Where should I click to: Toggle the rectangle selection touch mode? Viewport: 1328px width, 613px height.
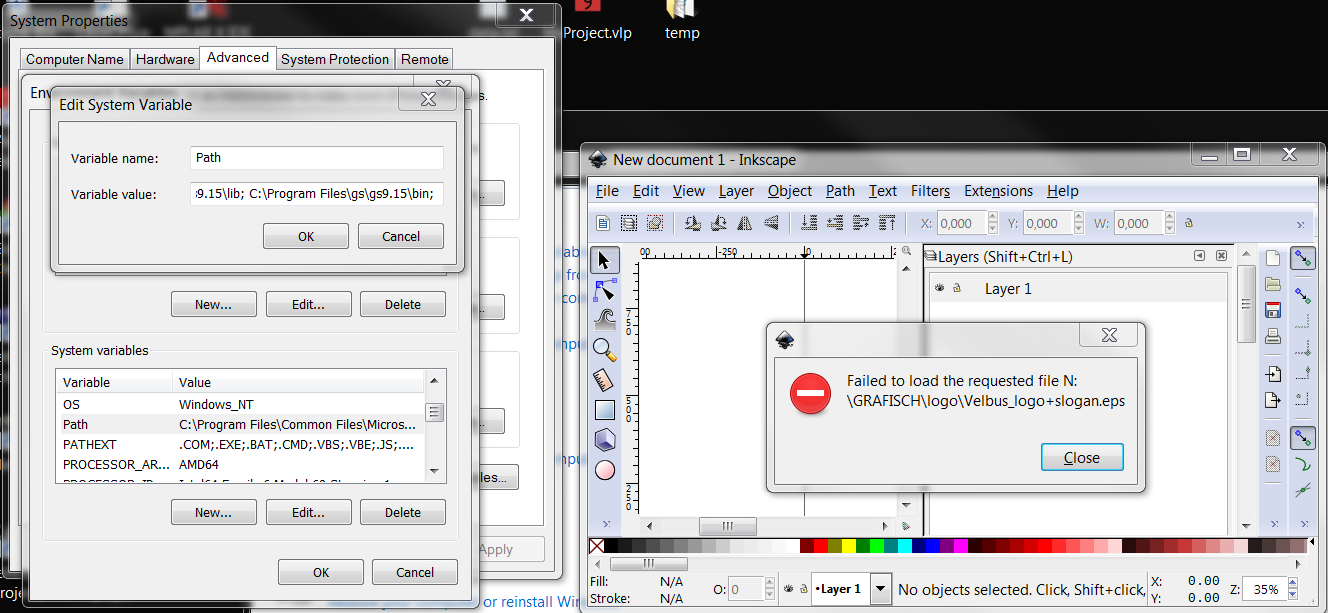tap(656, 223)
